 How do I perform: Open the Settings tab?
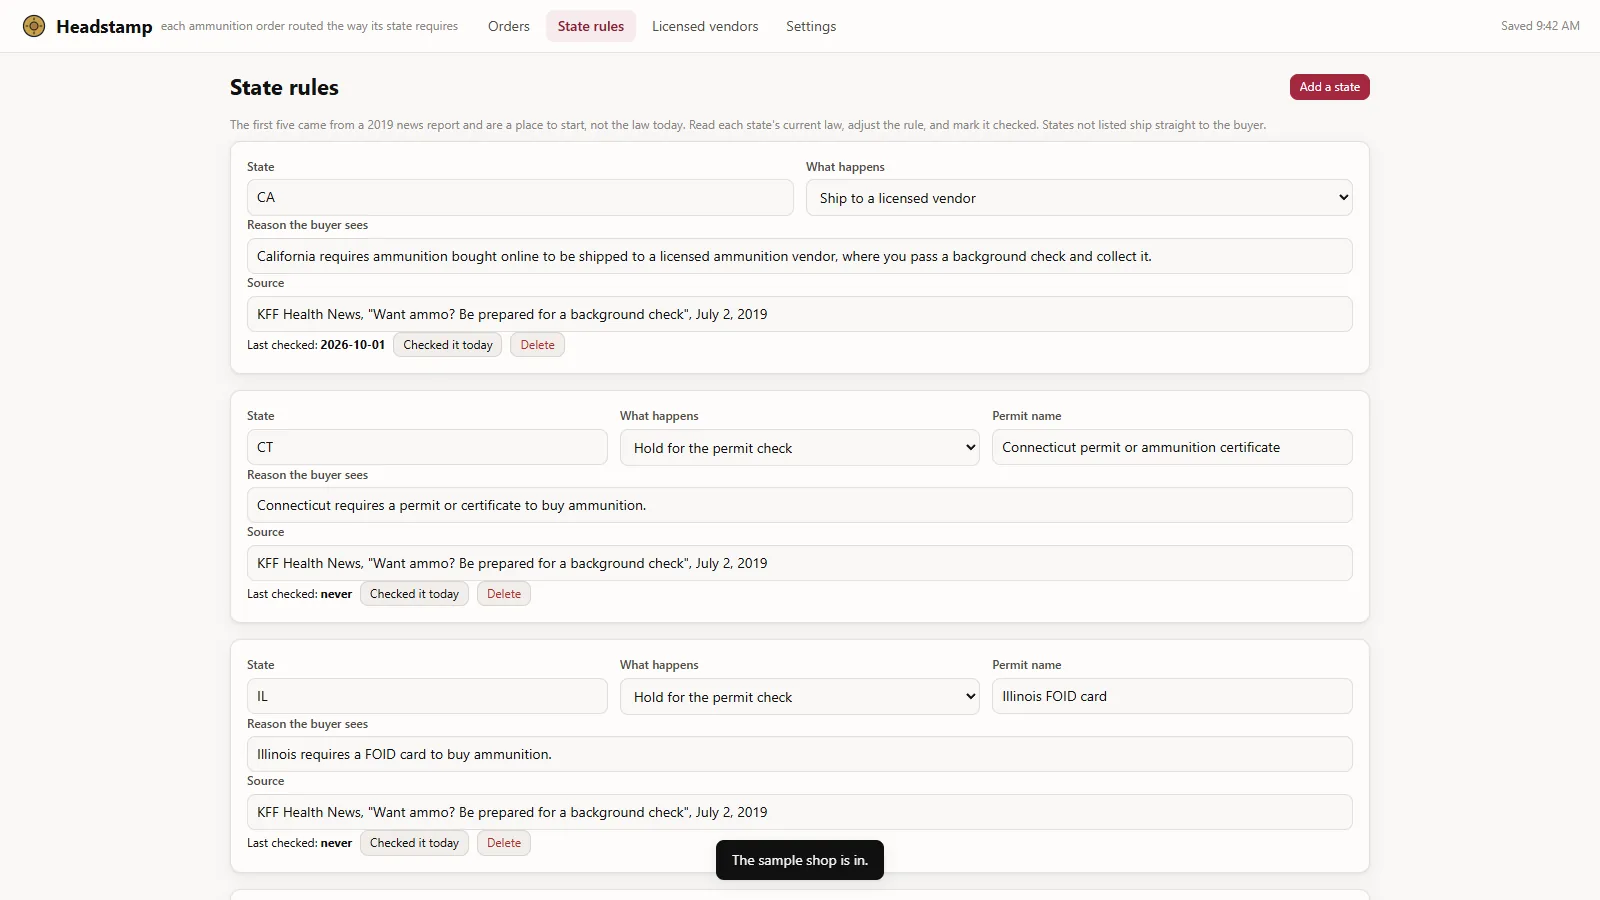[811, 26]
